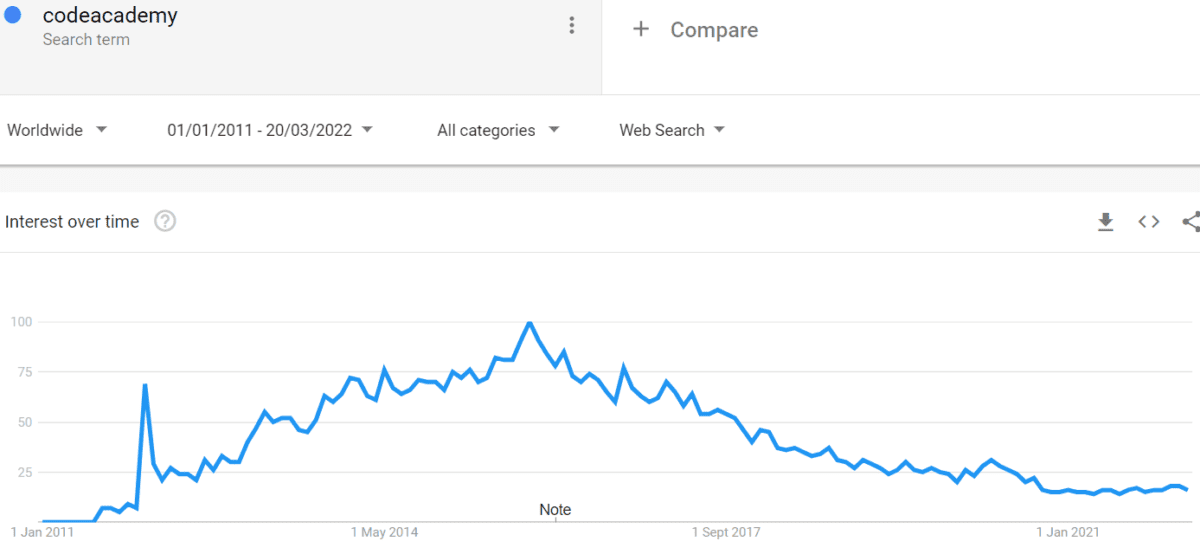
Task: Open the Web Search type dropdown
Action: [672, 130]
